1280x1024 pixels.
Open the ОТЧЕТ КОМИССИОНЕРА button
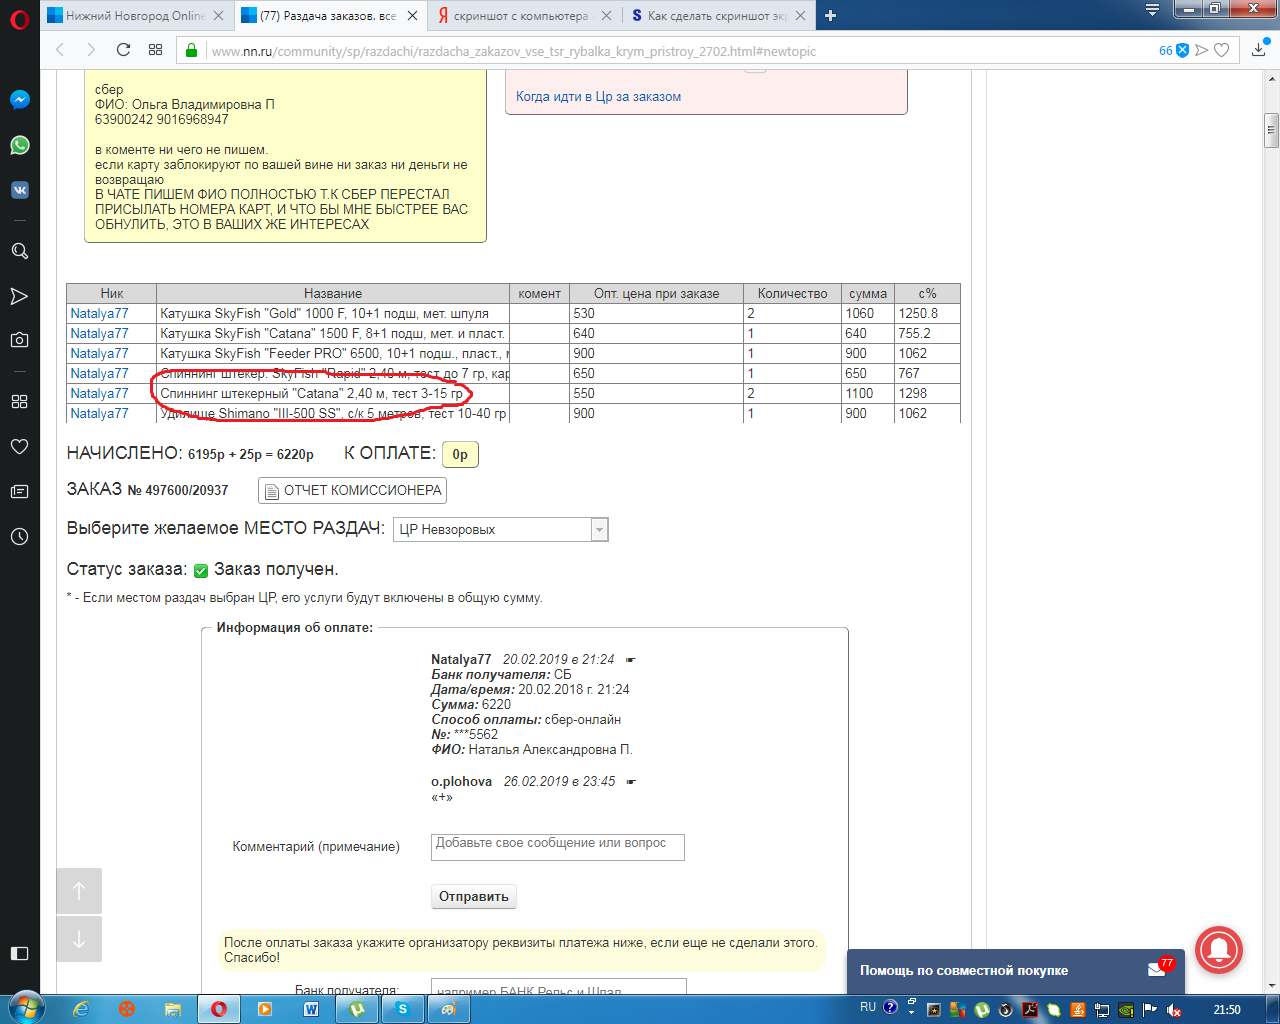pos(352,490)
